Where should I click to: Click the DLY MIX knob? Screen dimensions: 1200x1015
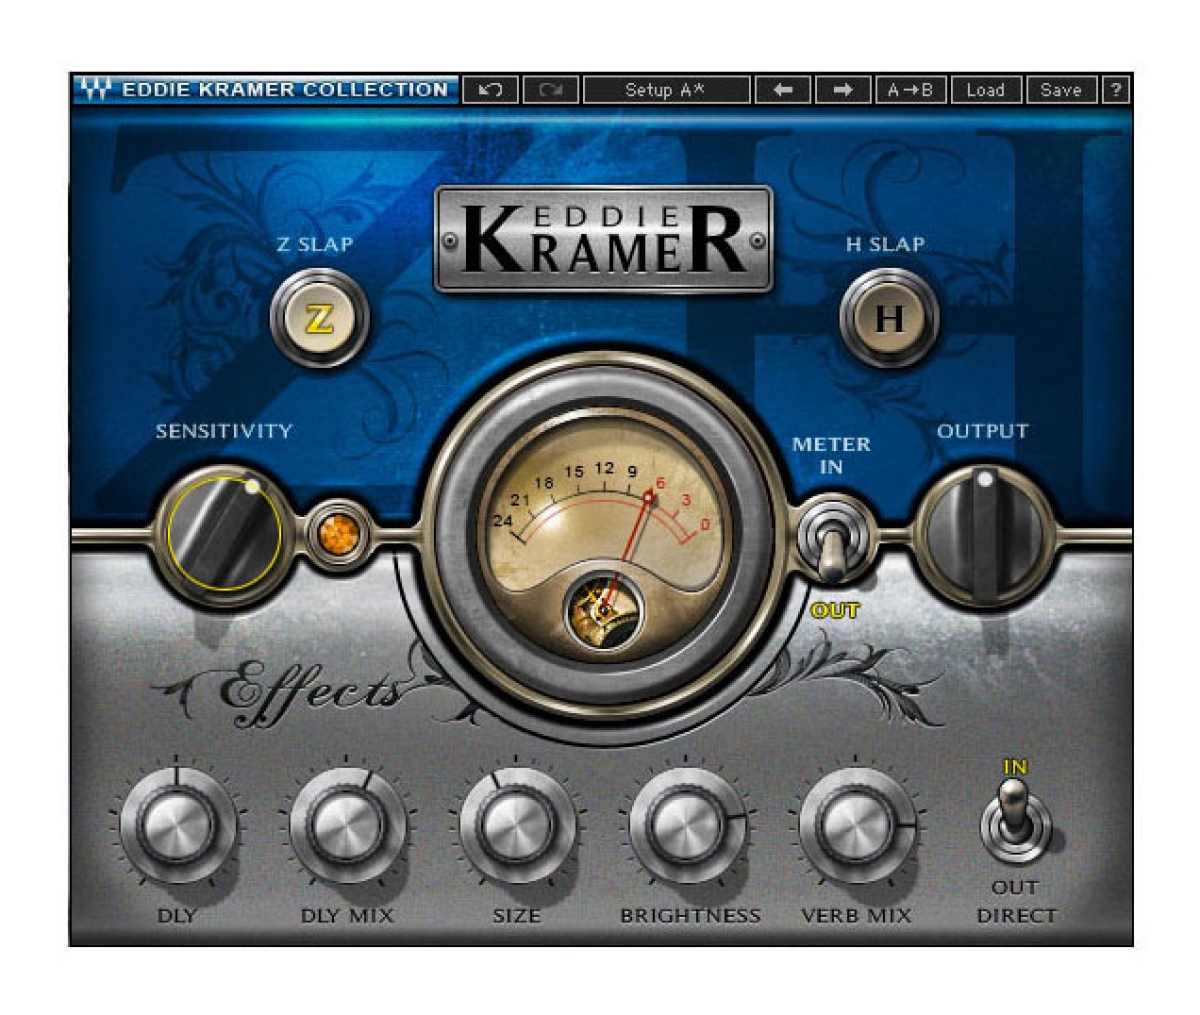[347, 826]
